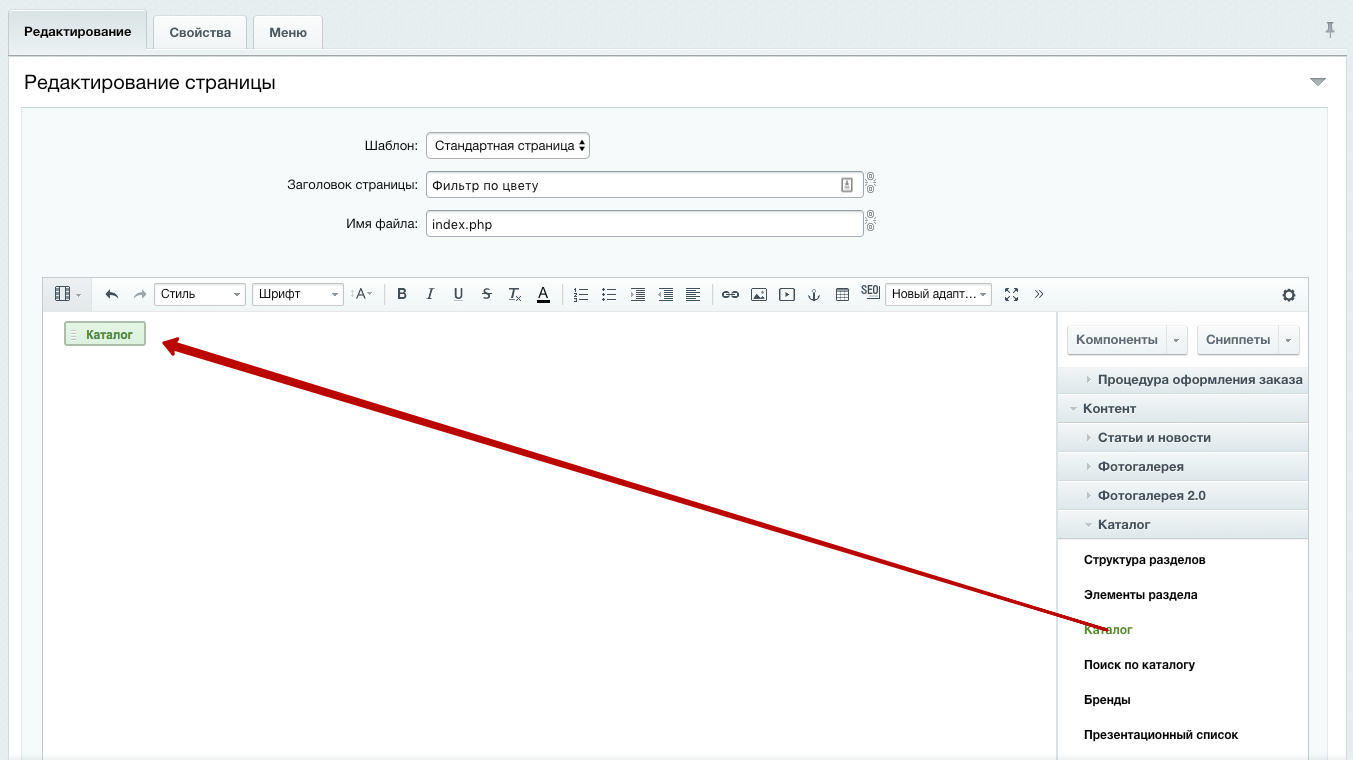The image size is (1353, 760).
Task: Click the link icon beside the file name field
Action: (871, 222)
